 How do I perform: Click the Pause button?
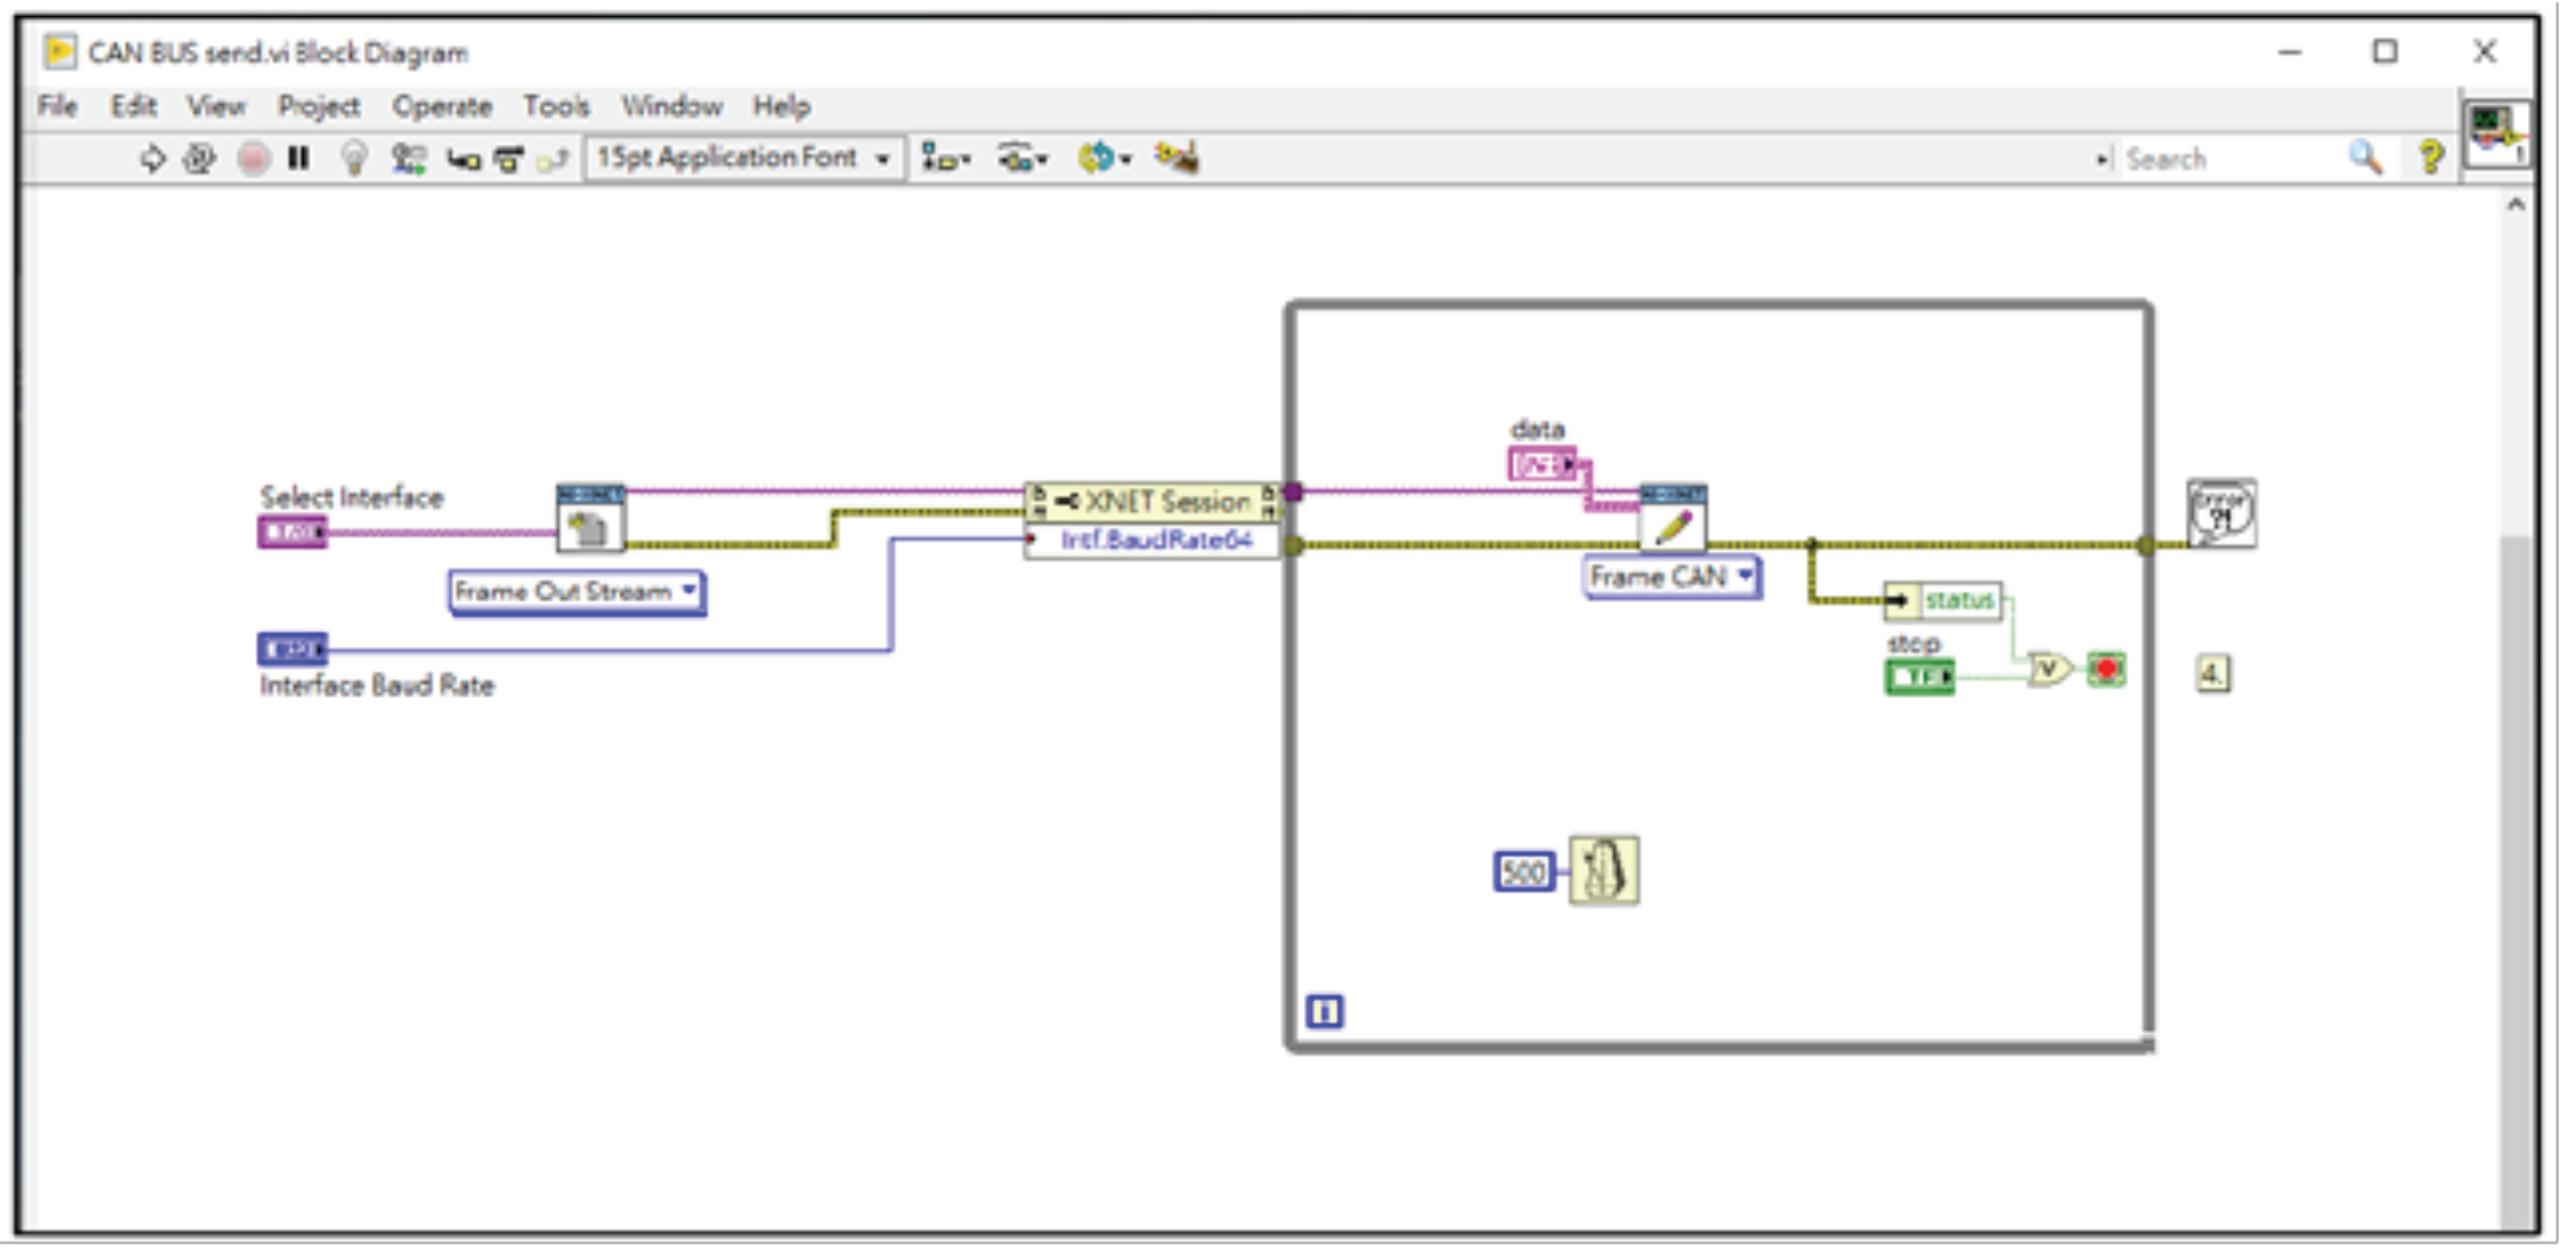[x=298, y=159]
